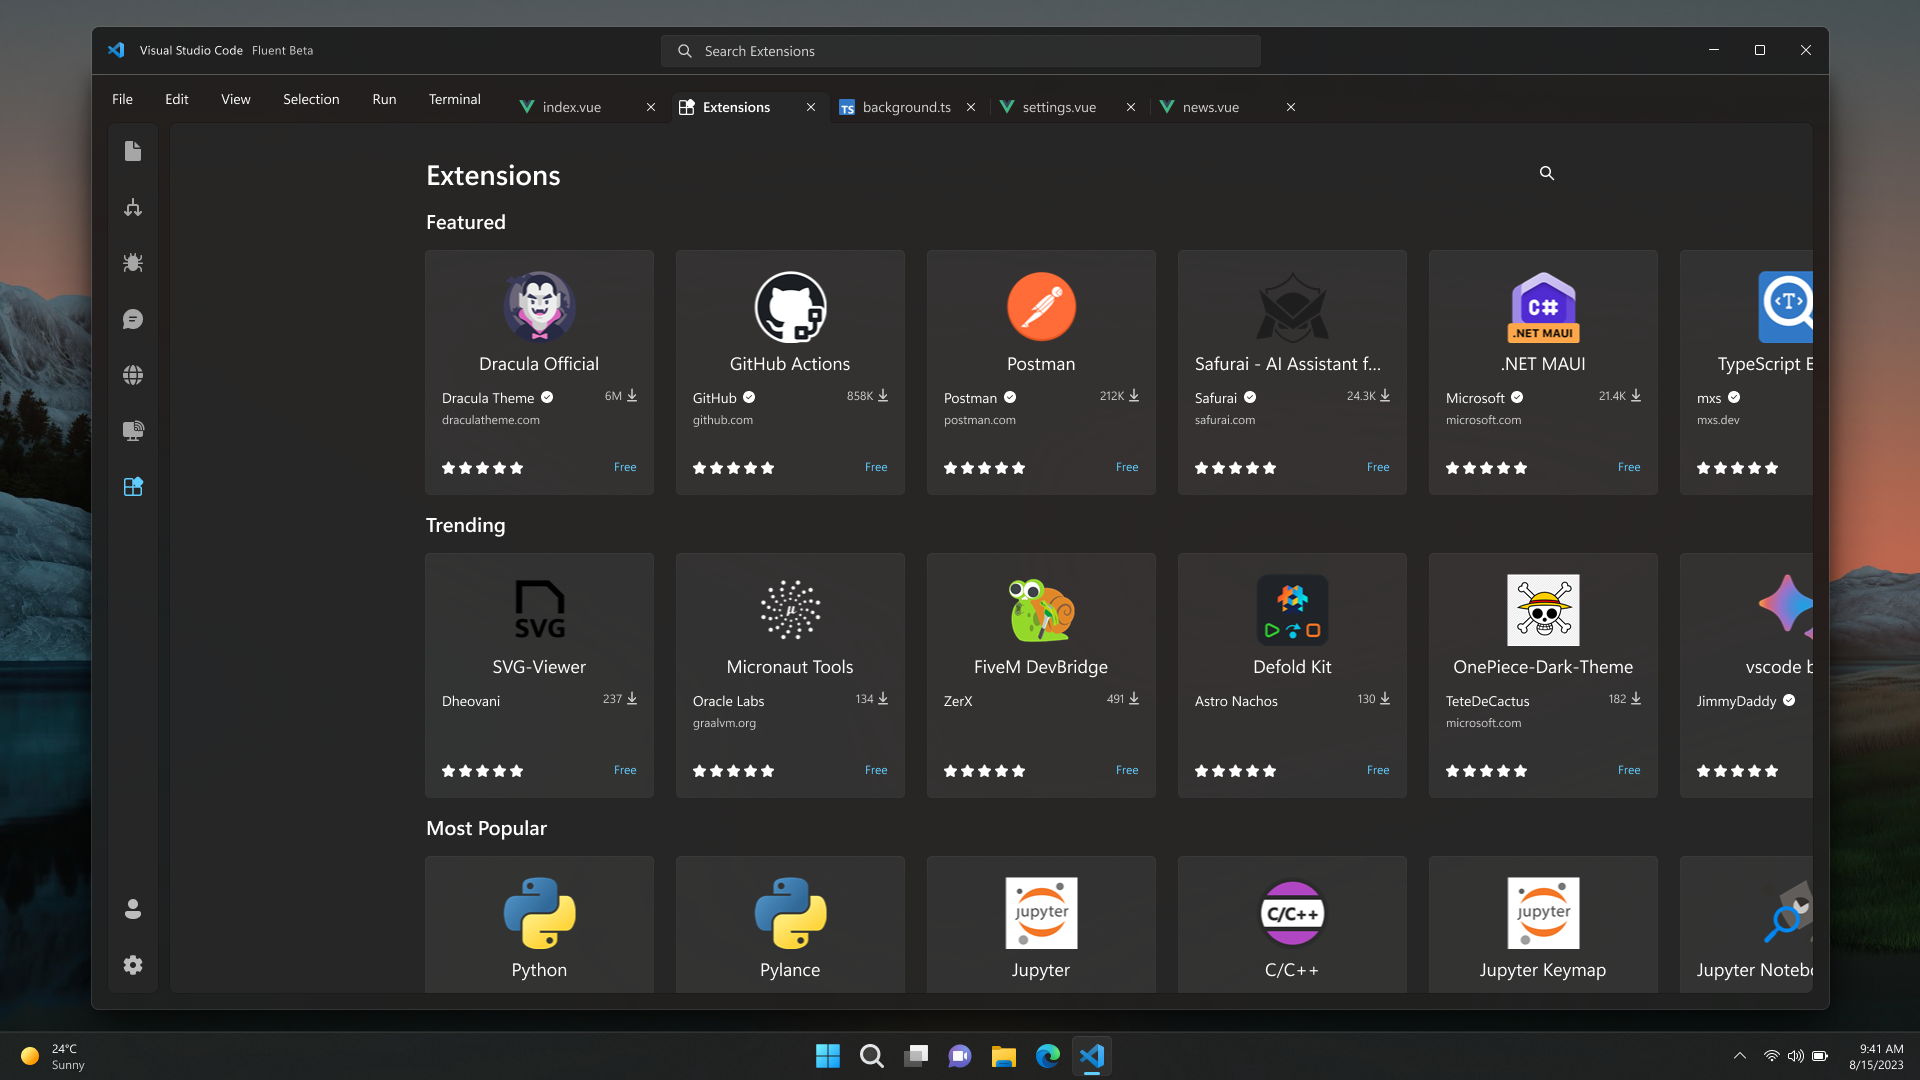The image size is (1920, 1080).
Task: Select the Extensions icon in sidebar
Action: click(x=133, y=487)
